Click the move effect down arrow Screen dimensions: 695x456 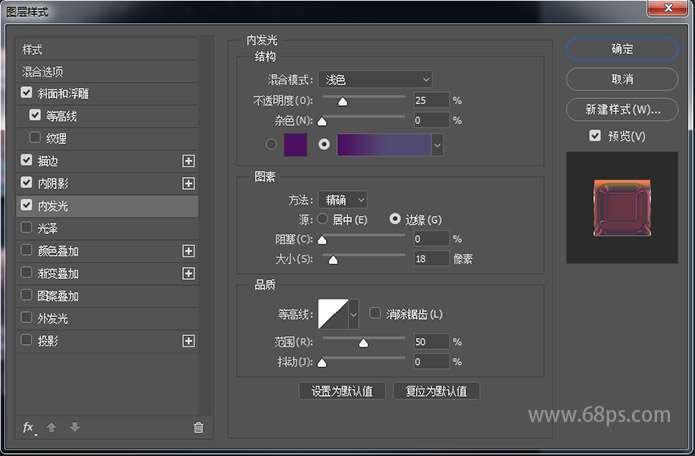point(74,428)
